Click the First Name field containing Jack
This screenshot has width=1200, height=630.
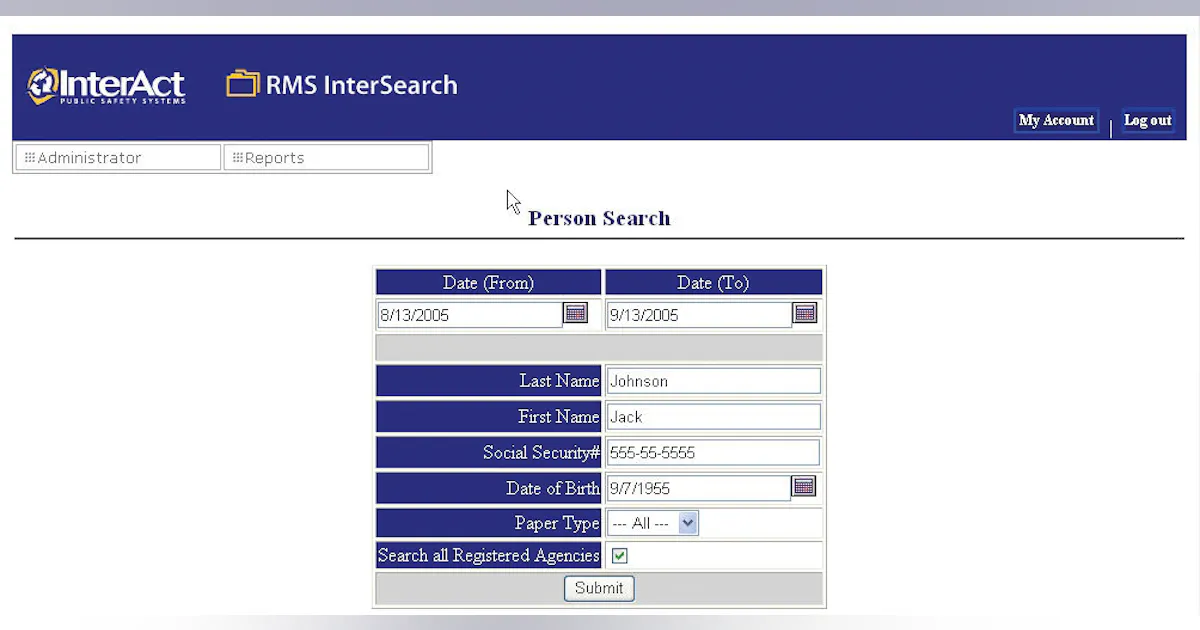pyautogui.click(x=713, y=417)
